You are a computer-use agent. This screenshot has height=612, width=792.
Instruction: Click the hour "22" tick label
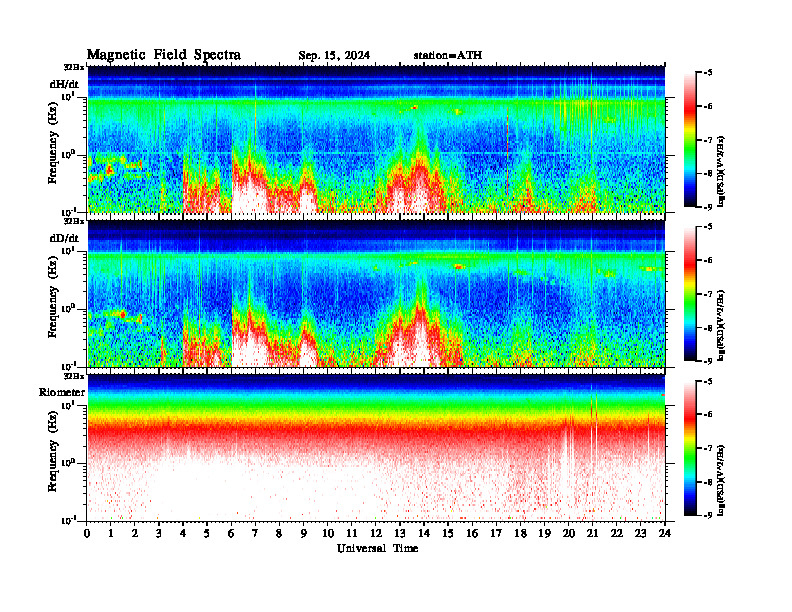(616, 533)
